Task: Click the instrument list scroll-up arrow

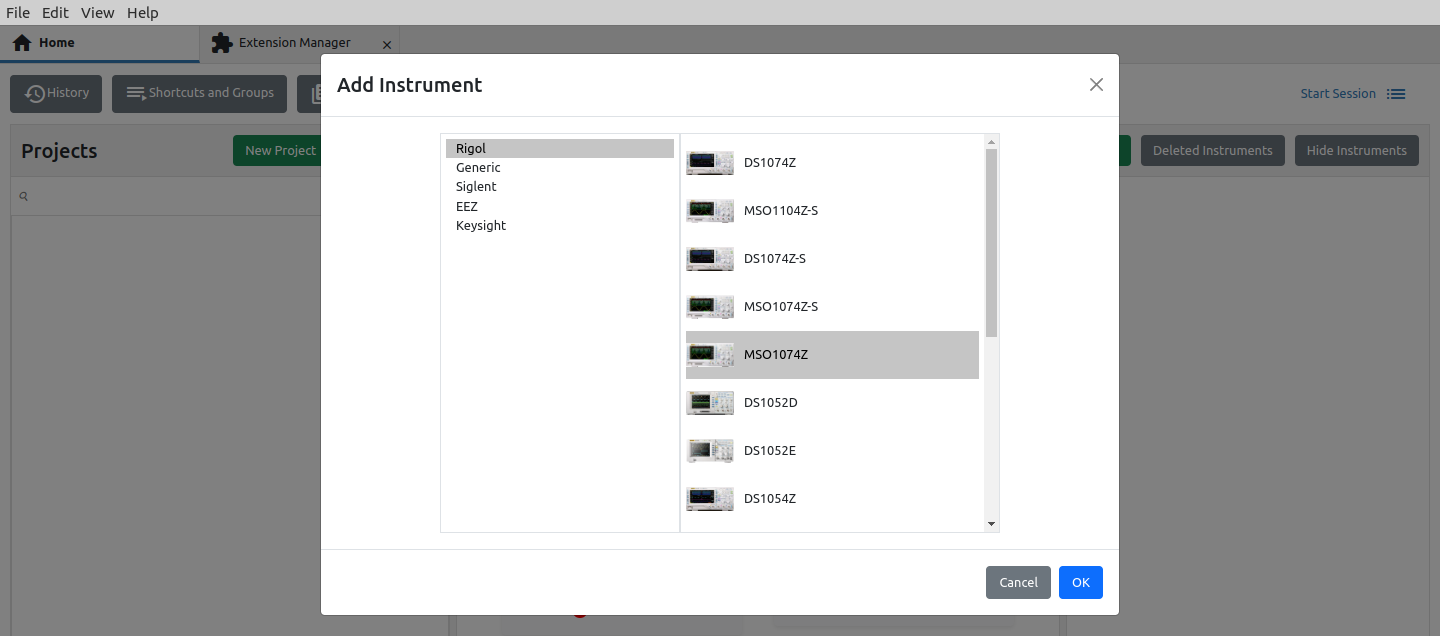Action: click(991, 141)
